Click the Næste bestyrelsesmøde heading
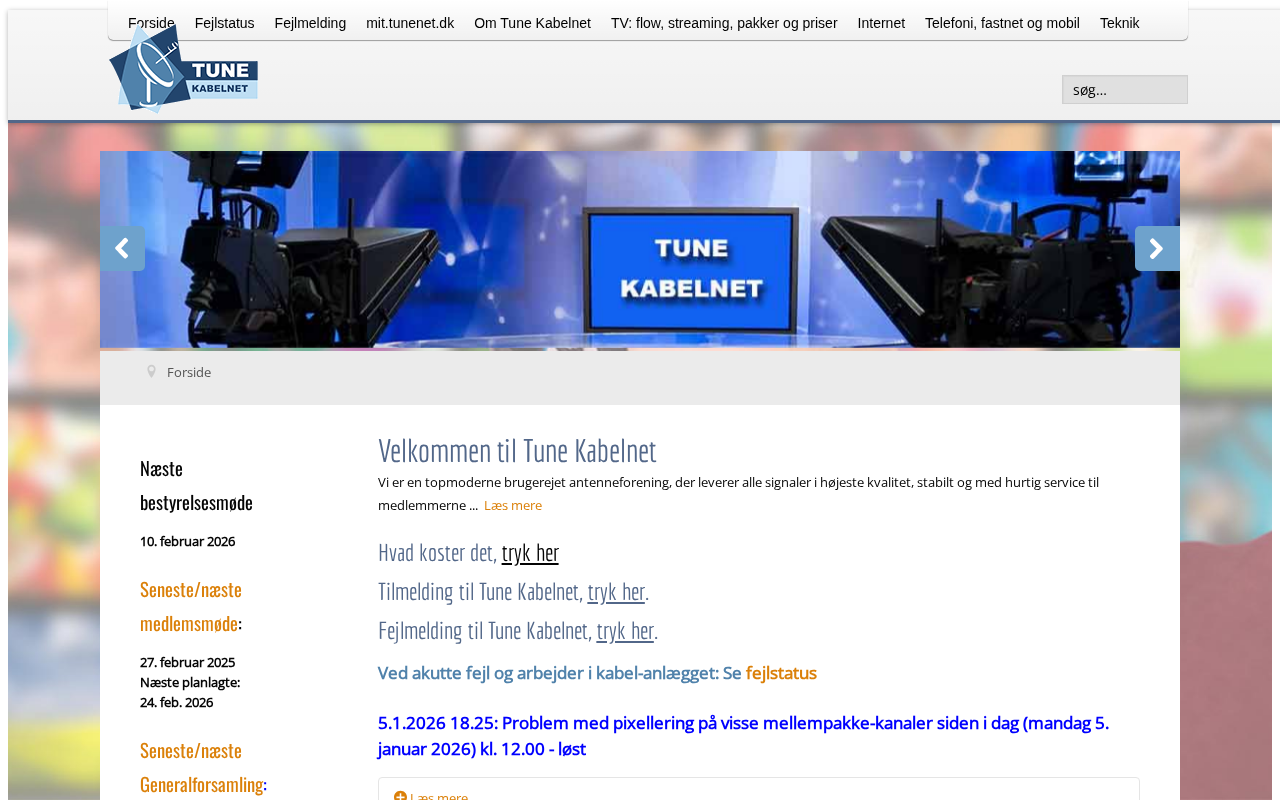This screenshot has height=800, width=1280. pos(196,485)
